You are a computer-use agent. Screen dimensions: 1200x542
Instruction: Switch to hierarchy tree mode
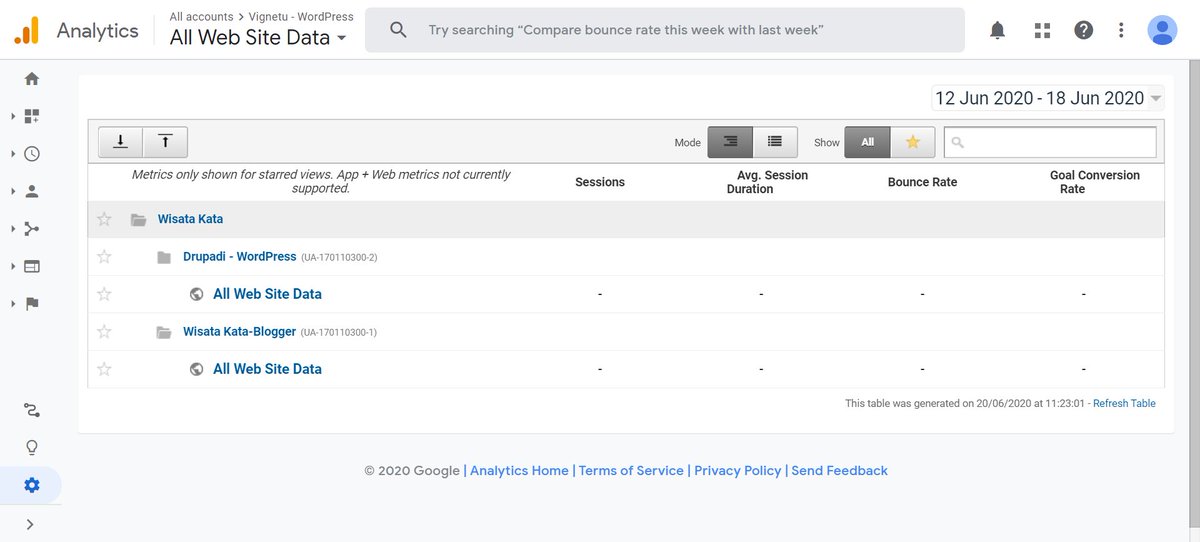pyautogui.click(x=730, y=142)
